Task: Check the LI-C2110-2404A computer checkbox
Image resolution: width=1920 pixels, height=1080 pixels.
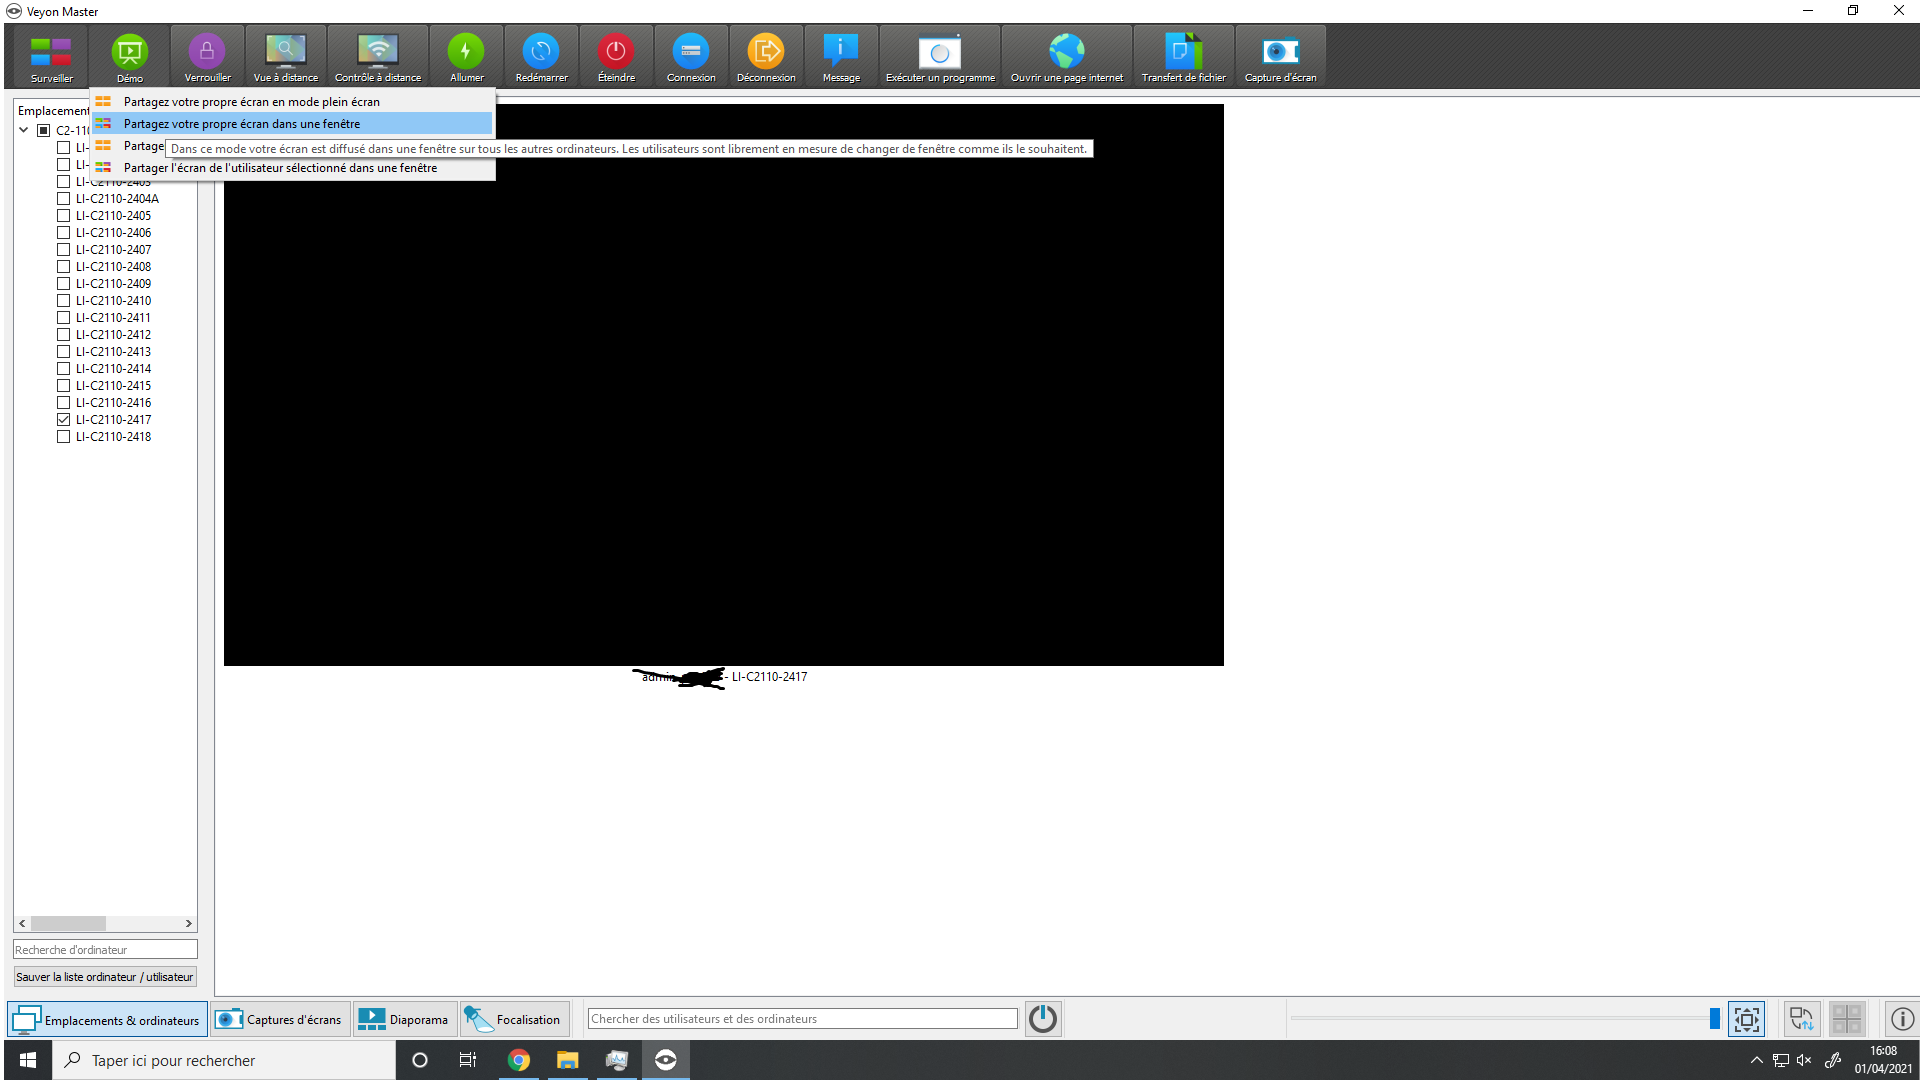Action: [63, 199]
